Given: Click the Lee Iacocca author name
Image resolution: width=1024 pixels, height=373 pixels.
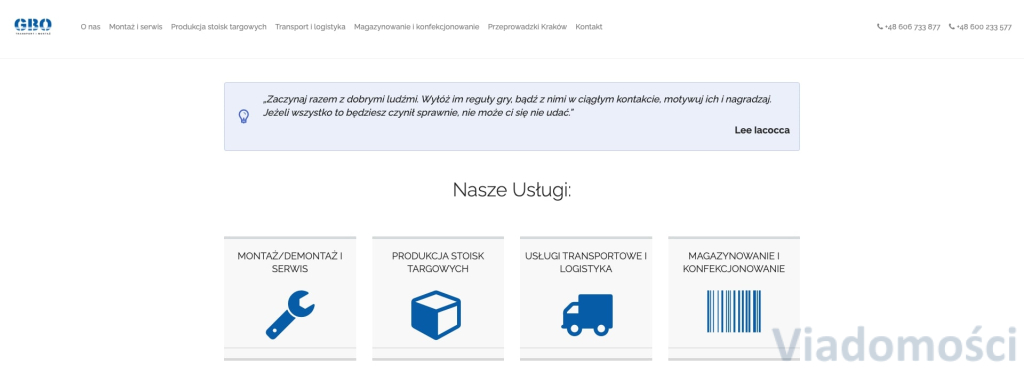Looking at the screenshot, I should pos(762,130).
